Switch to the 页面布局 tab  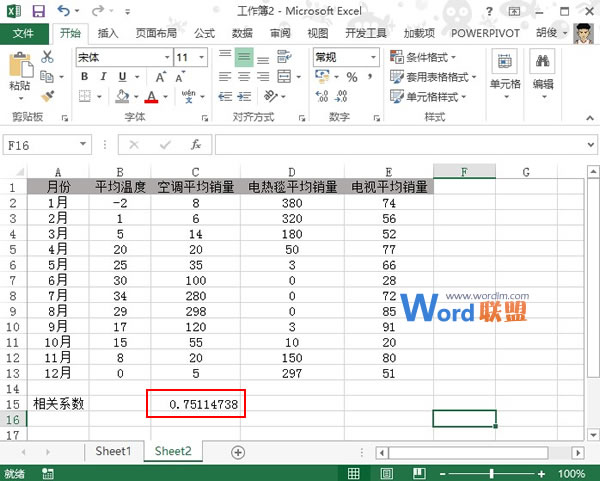(156, 34)
